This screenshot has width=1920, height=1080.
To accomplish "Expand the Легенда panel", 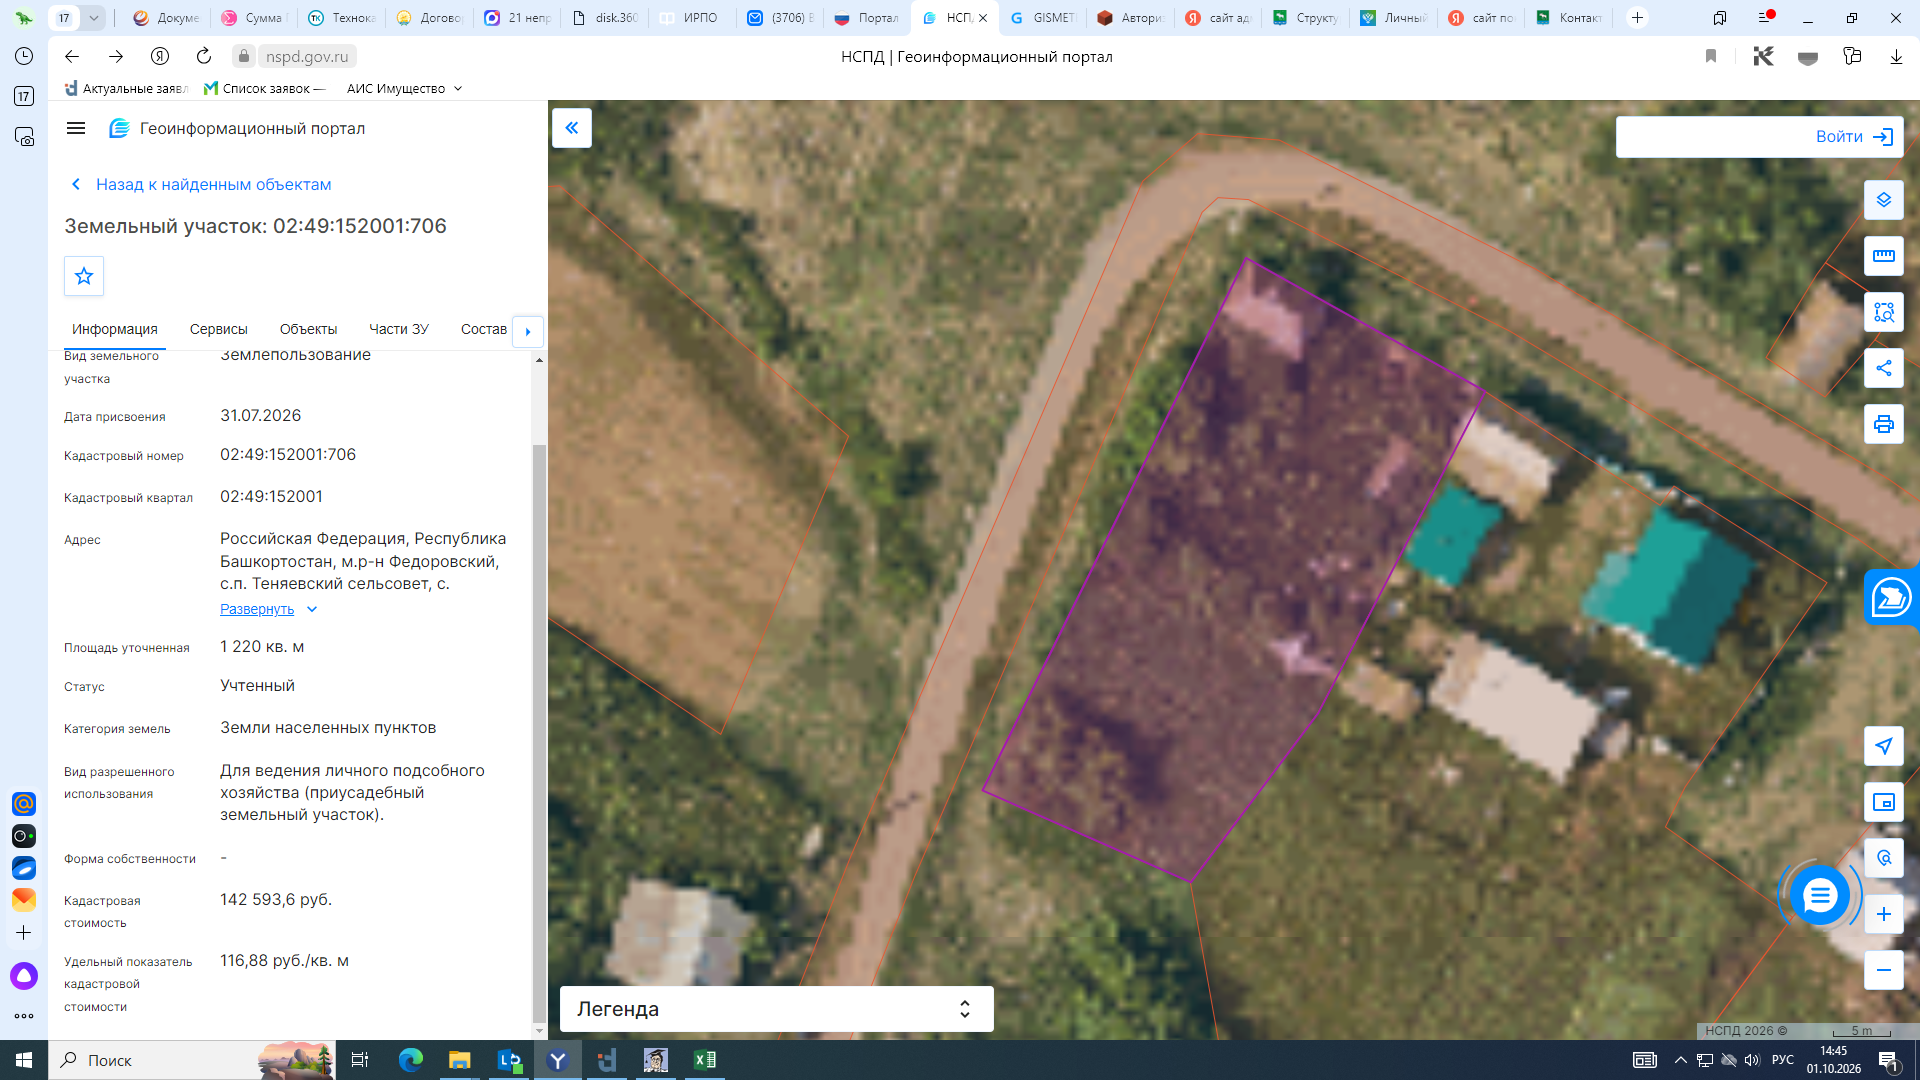I will pos(776,1009).
